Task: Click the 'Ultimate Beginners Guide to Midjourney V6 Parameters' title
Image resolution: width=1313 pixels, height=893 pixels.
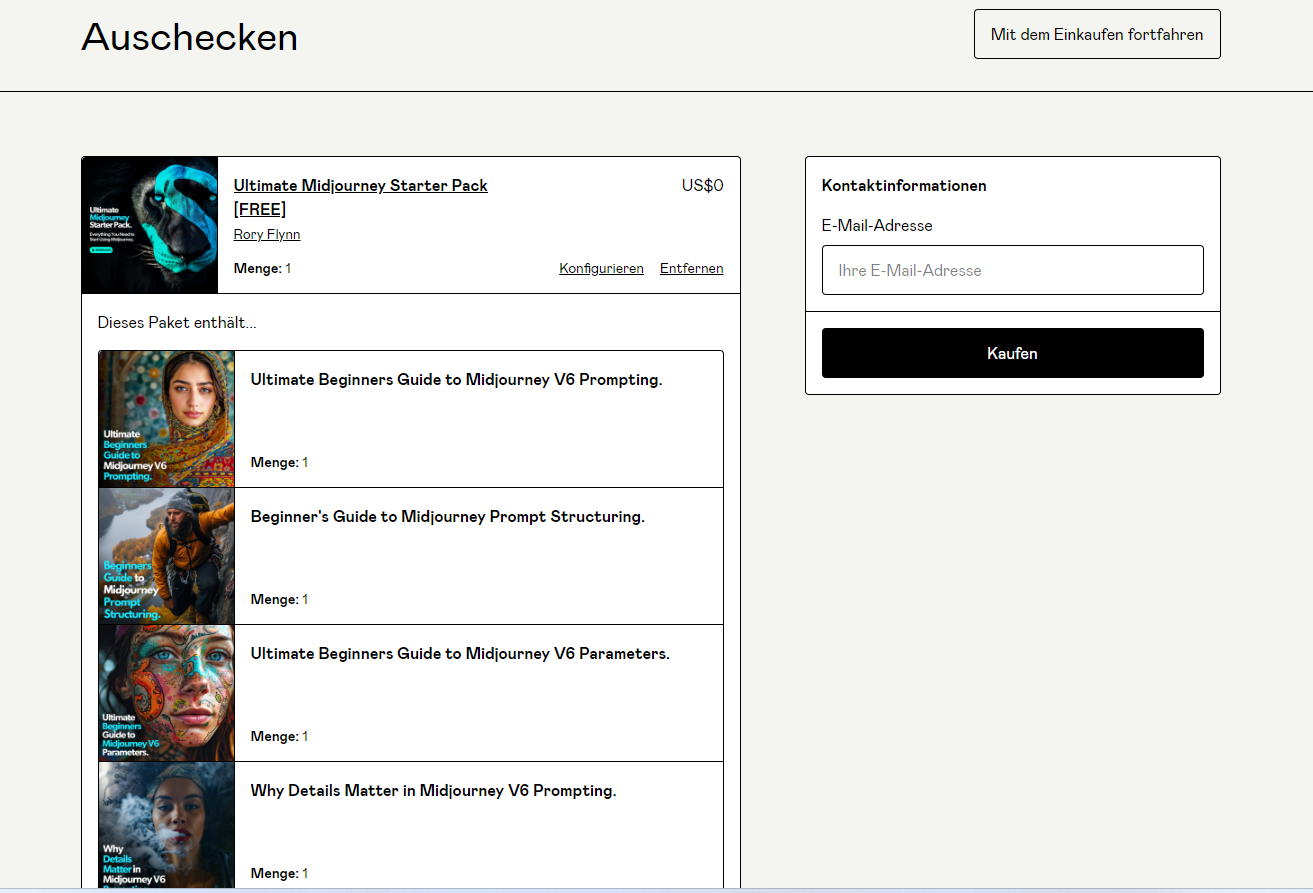Action: click(x=459, y=654)
